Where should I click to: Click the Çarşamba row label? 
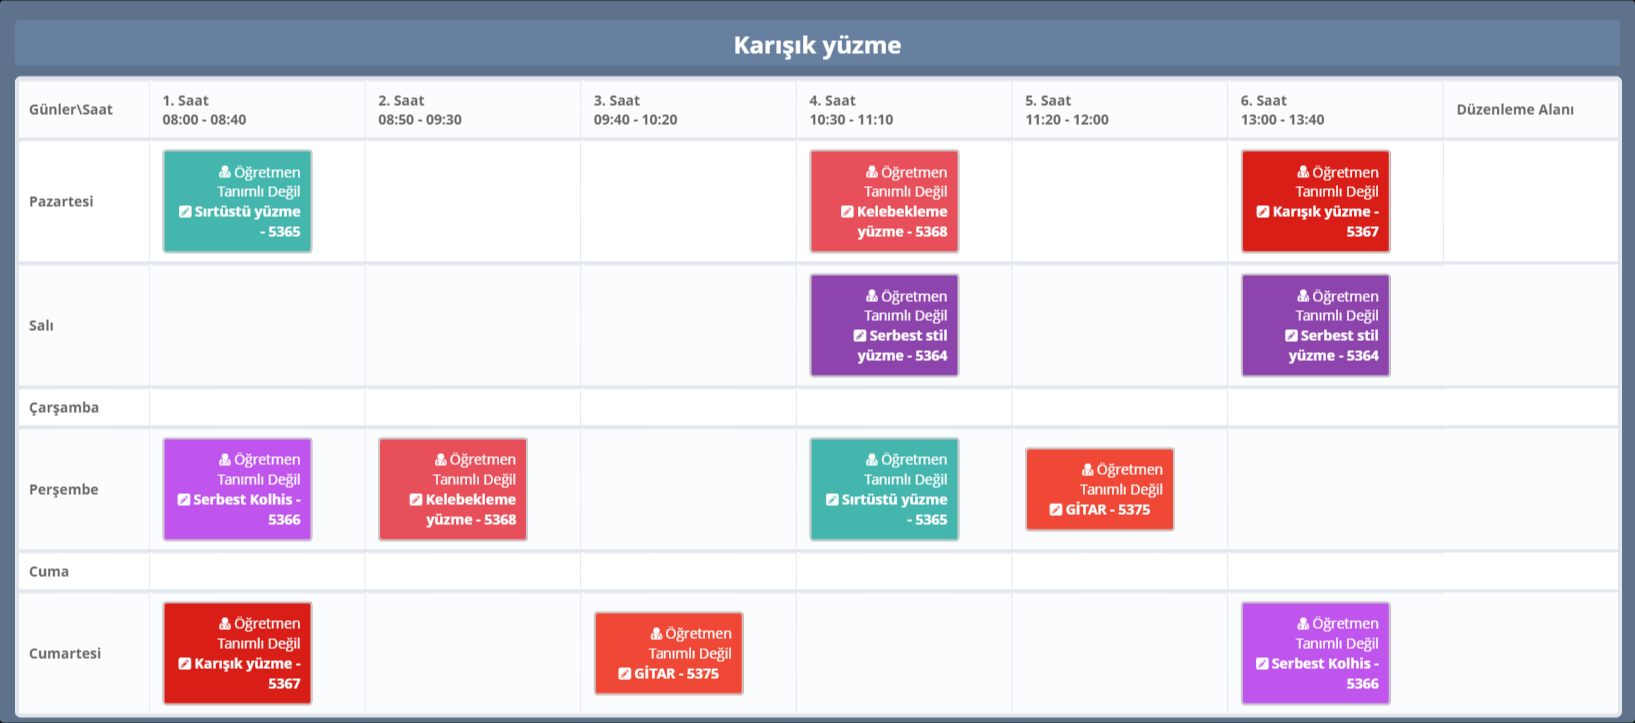64,408
